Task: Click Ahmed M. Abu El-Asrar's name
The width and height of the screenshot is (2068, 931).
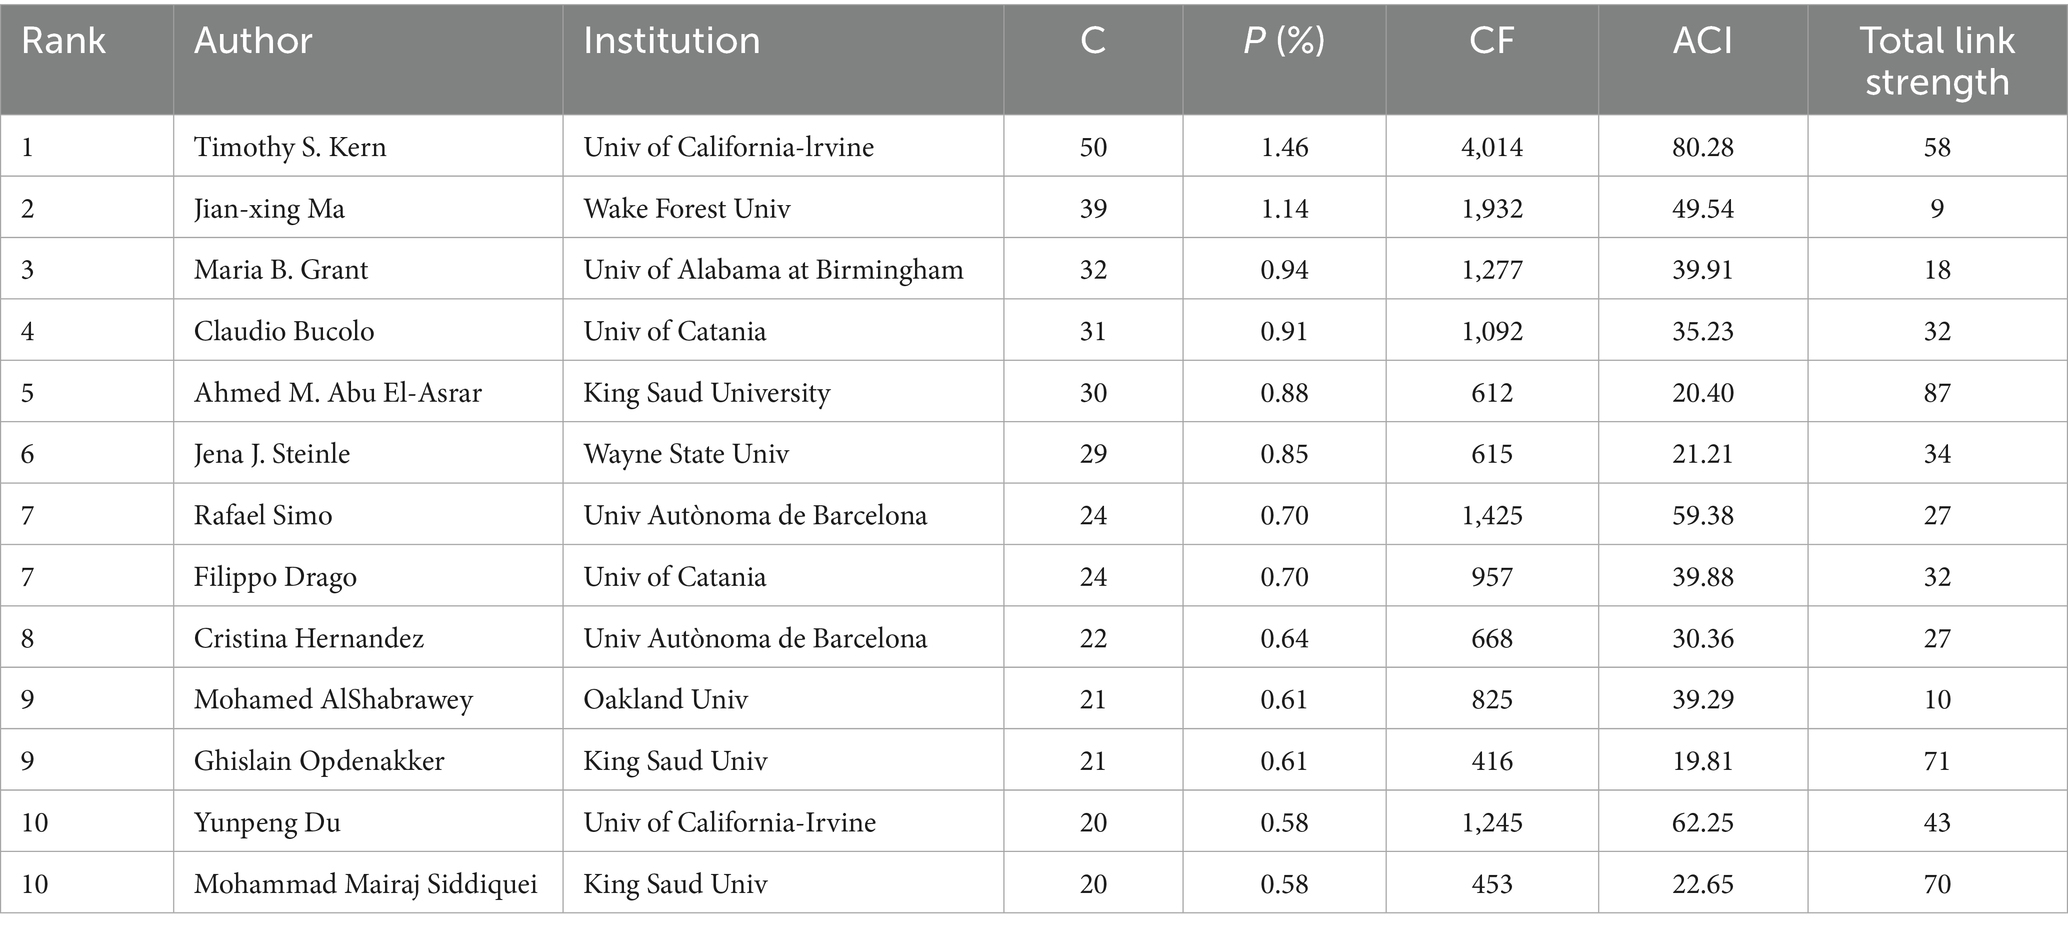Action: pos(338,393)
